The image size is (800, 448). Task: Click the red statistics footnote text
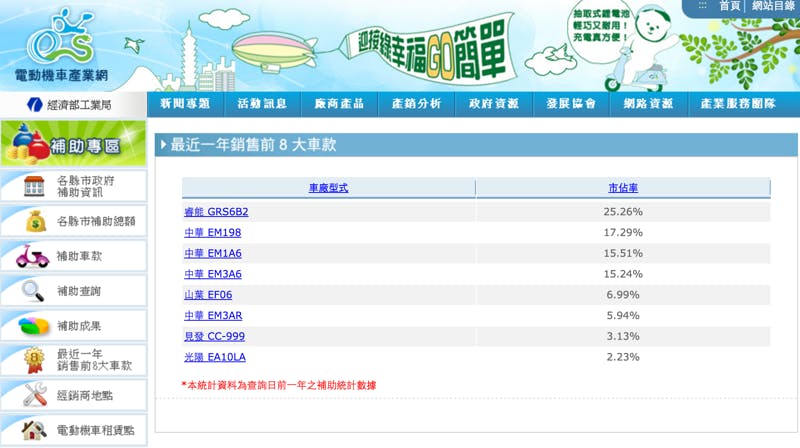tap(279, 385)
